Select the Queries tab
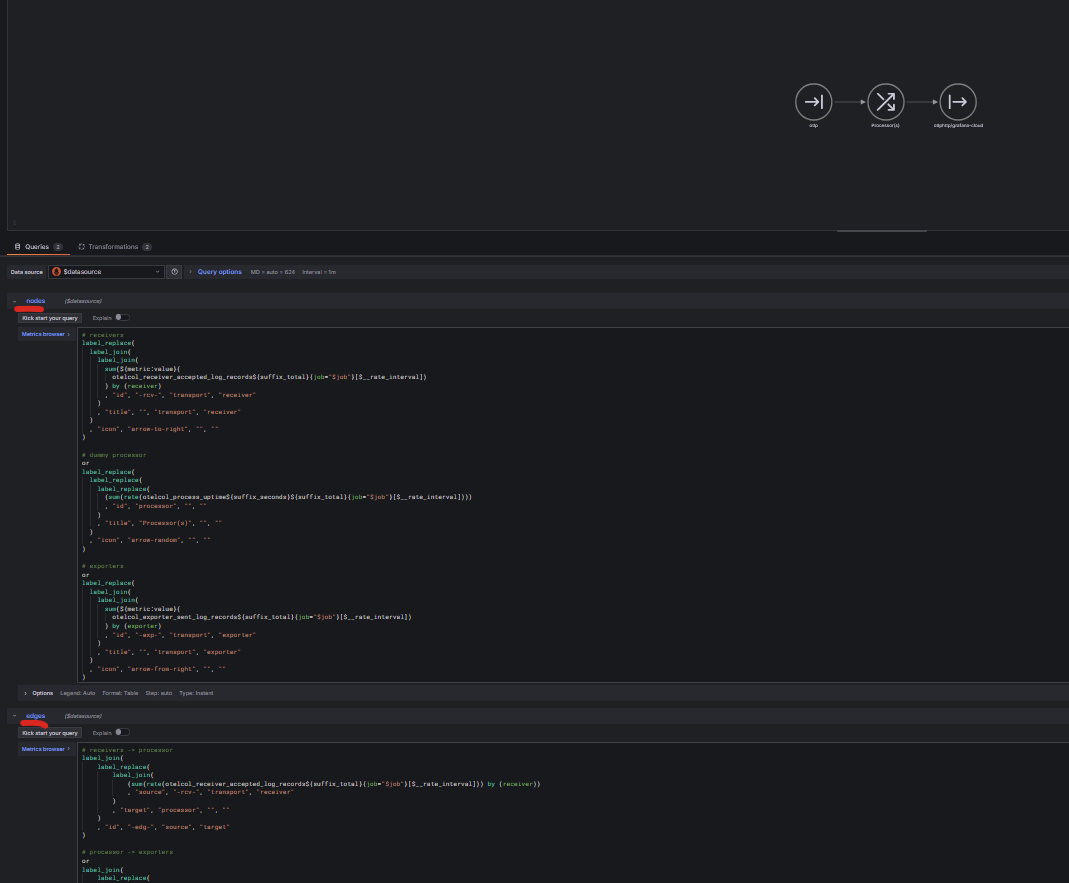Image resolution: width=1069 pixels, height=883 pixels. [37, 246]
